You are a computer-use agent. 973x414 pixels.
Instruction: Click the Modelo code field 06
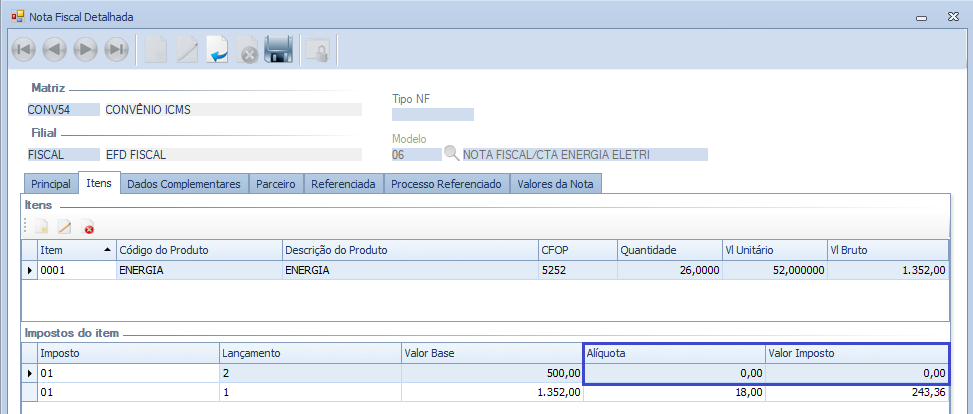point(416,155)
